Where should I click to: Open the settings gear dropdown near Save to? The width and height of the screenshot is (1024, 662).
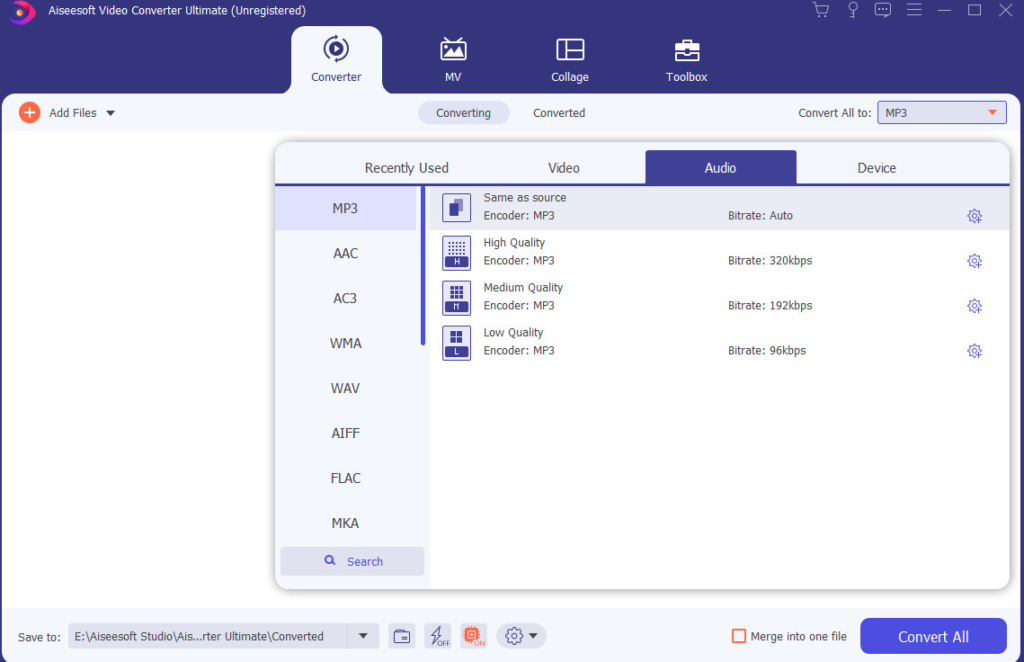[x=520, y=636]
